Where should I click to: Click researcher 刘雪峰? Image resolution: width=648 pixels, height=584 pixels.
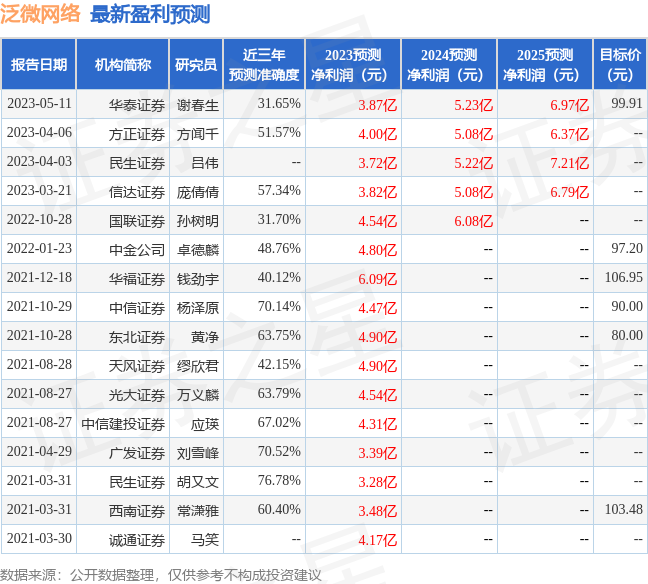point(198,453)
